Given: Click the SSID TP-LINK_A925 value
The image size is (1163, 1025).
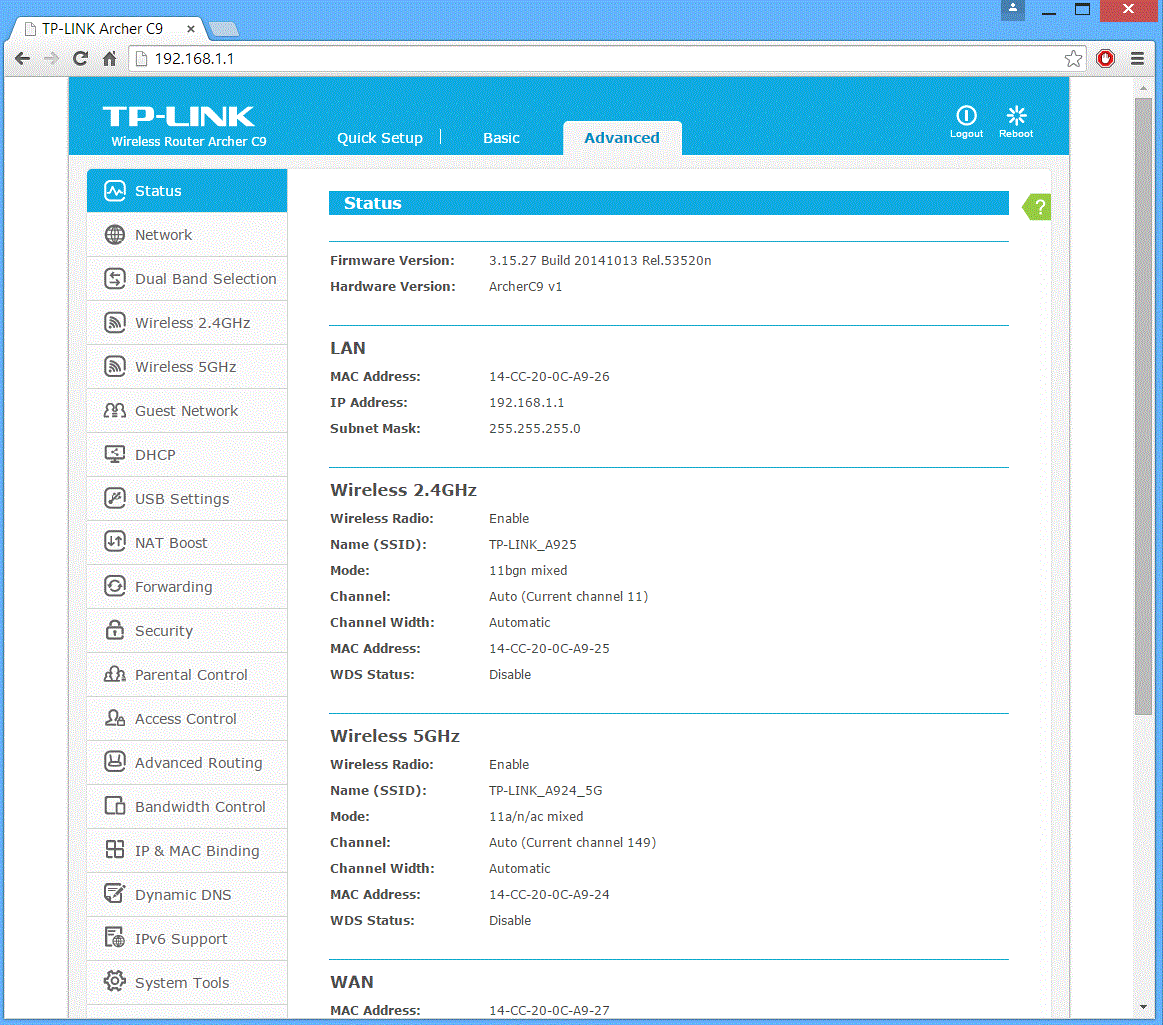Looking at the screenshot, I should (532, 544).
